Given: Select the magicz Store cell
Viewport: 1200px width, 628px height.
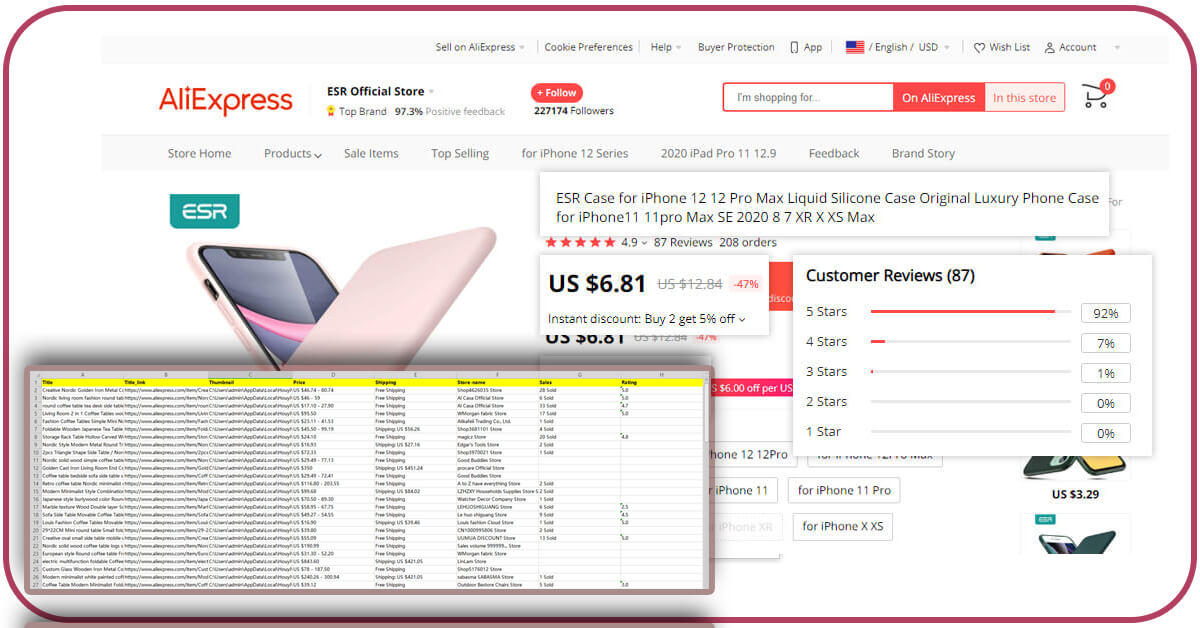Looking at the screenshot, I should [496, 436].
